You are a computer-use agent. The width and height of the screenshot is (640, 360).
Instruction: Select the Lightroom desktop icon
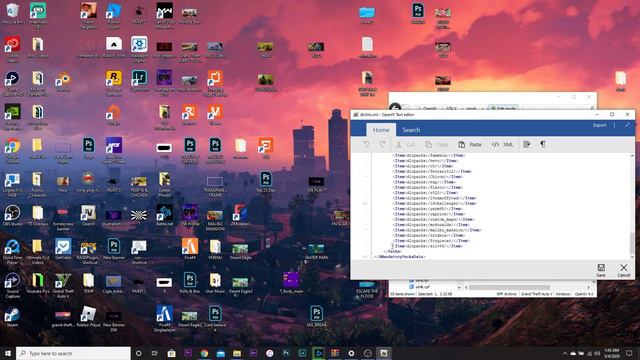pyautogui.click(x=139, y=81)
